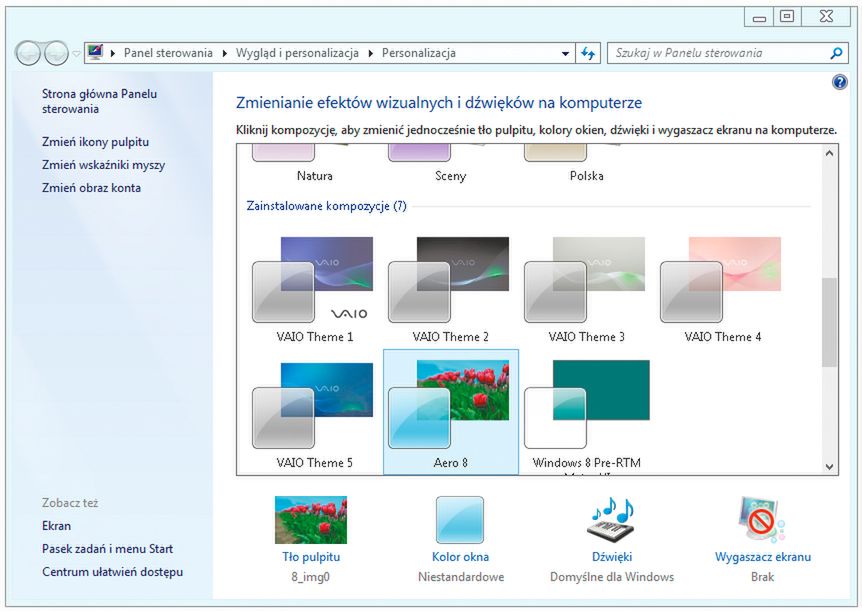The image size is (862, 611).
Task: Open Centrum ułatwień dostępu link
Action: 112,572
